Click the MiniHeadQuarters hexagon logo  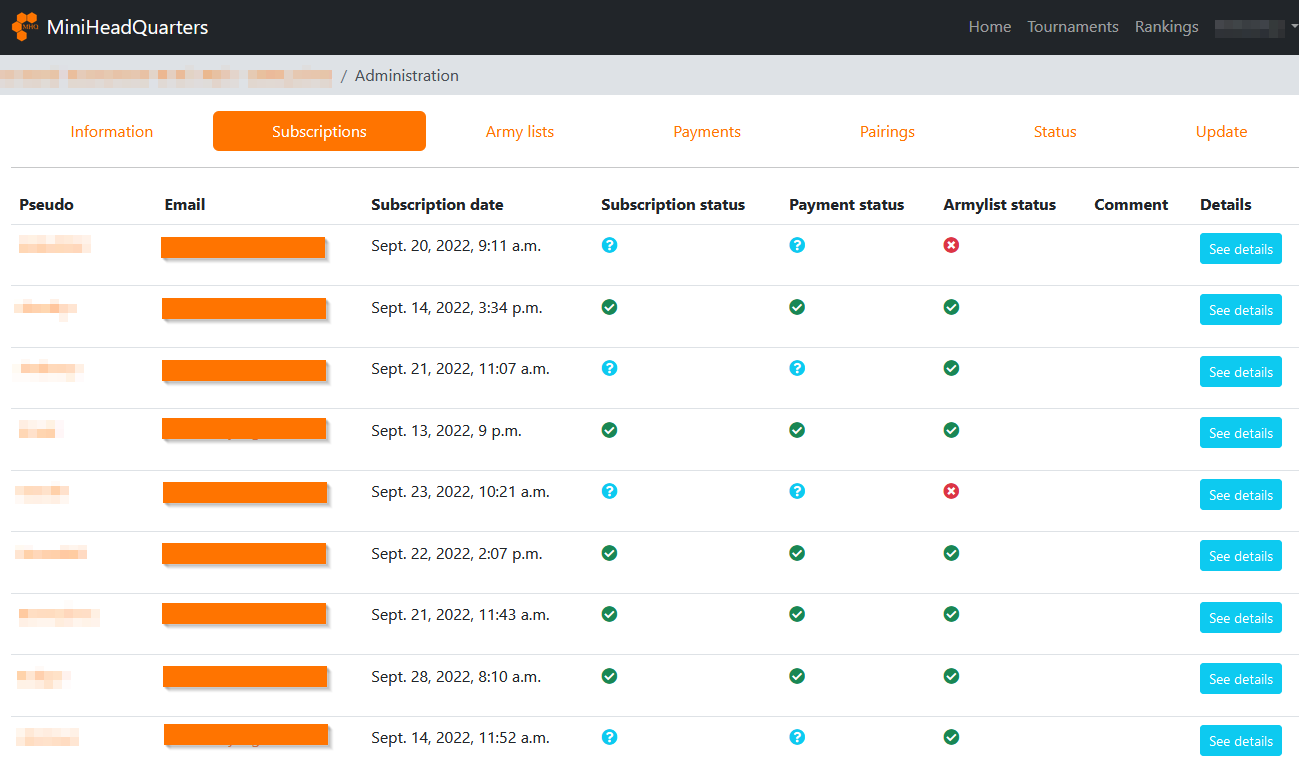(x=26, y=27)
